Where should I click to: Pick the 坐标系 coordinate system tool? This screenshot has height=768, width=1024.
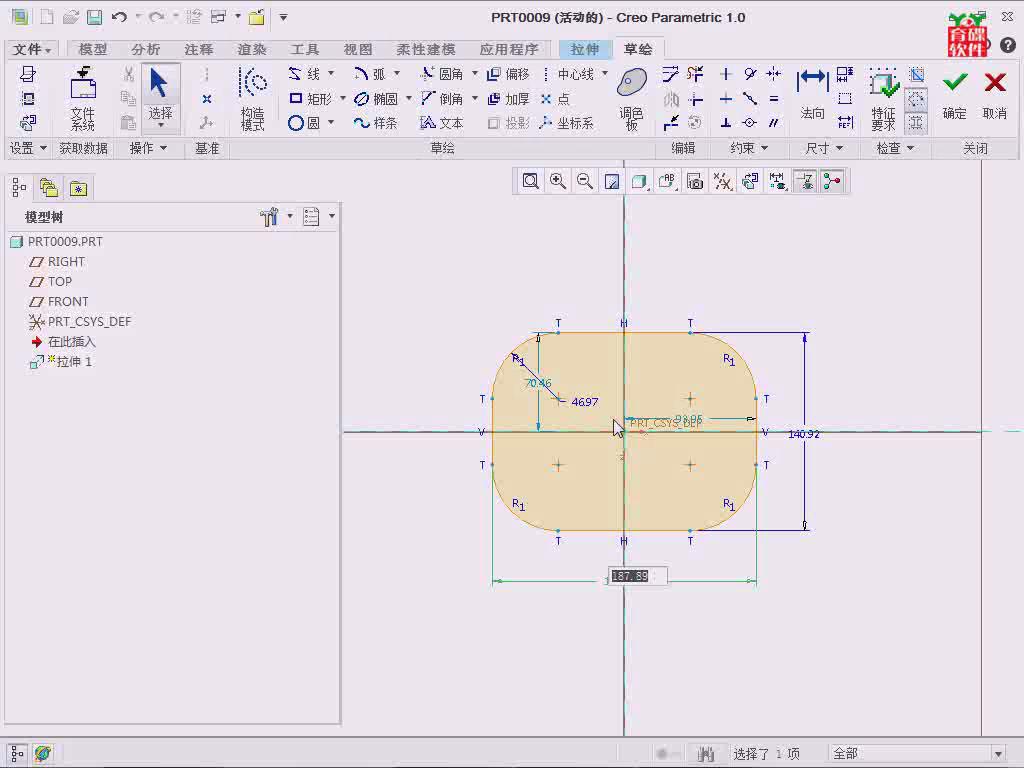click(566, 123)
